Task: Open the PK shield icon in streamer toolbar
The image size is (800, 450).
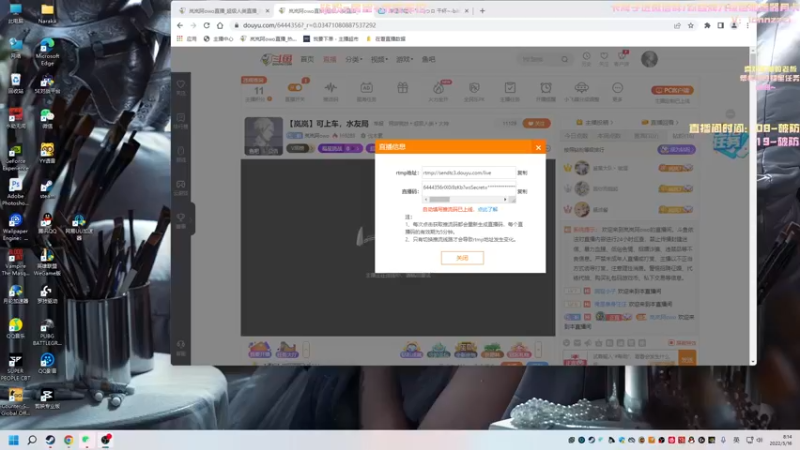Action: pos(474,88)
